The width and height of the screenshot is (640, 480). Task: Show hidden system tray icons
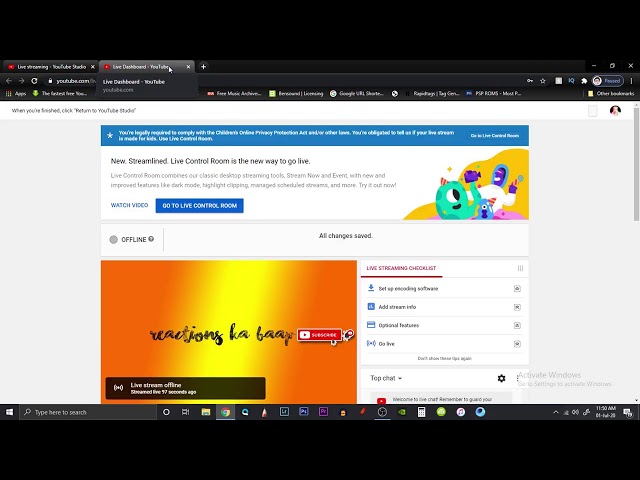coord(556,412)
